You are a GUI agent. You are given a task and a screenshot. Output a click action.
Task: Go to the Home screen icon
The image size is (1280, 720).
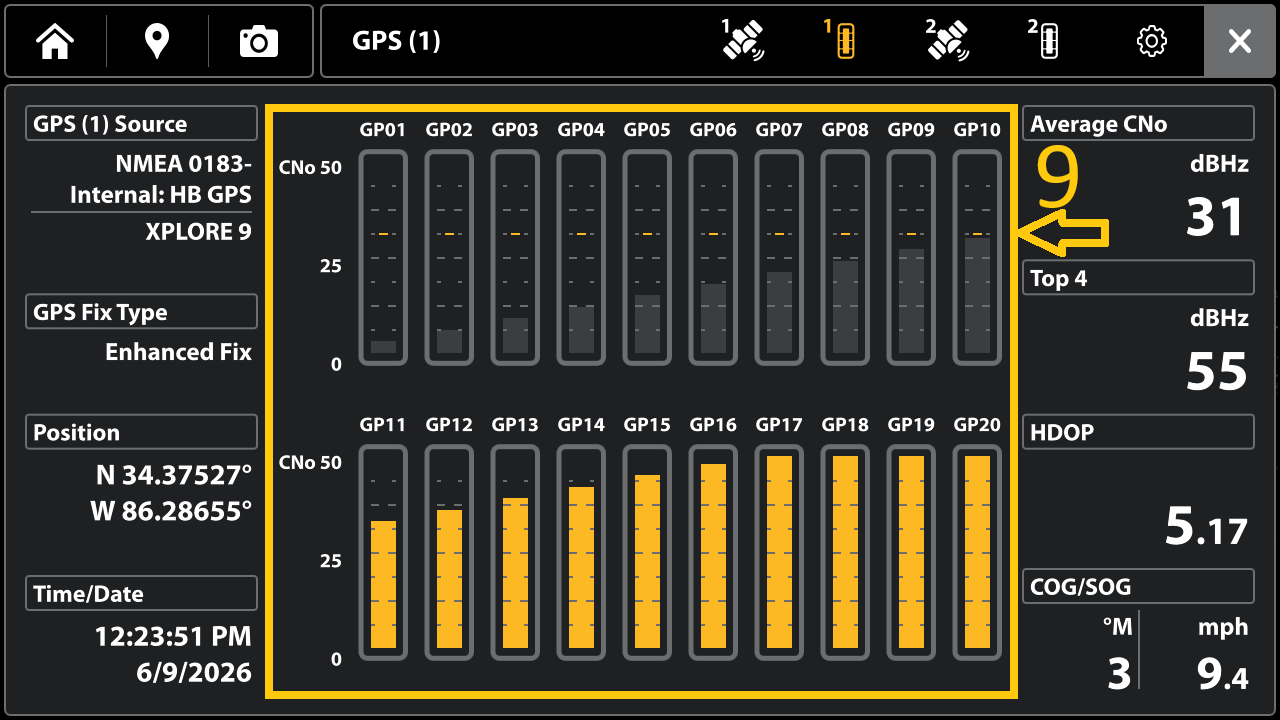(55, 41)
